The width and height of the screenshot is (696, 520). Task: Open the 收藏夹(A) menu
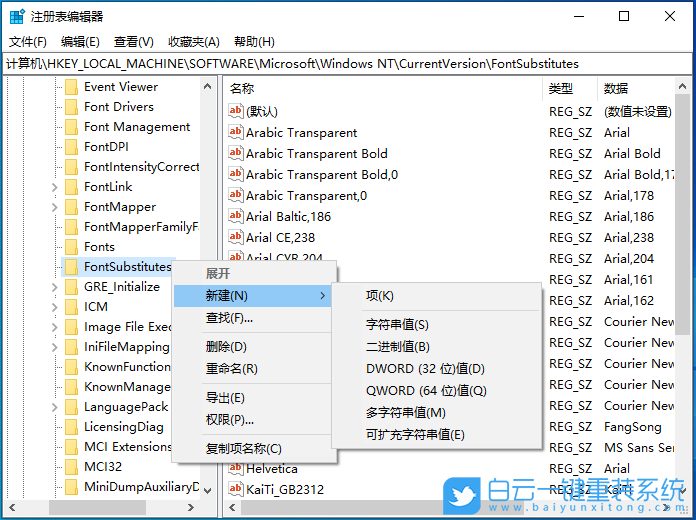click(193, 42)
